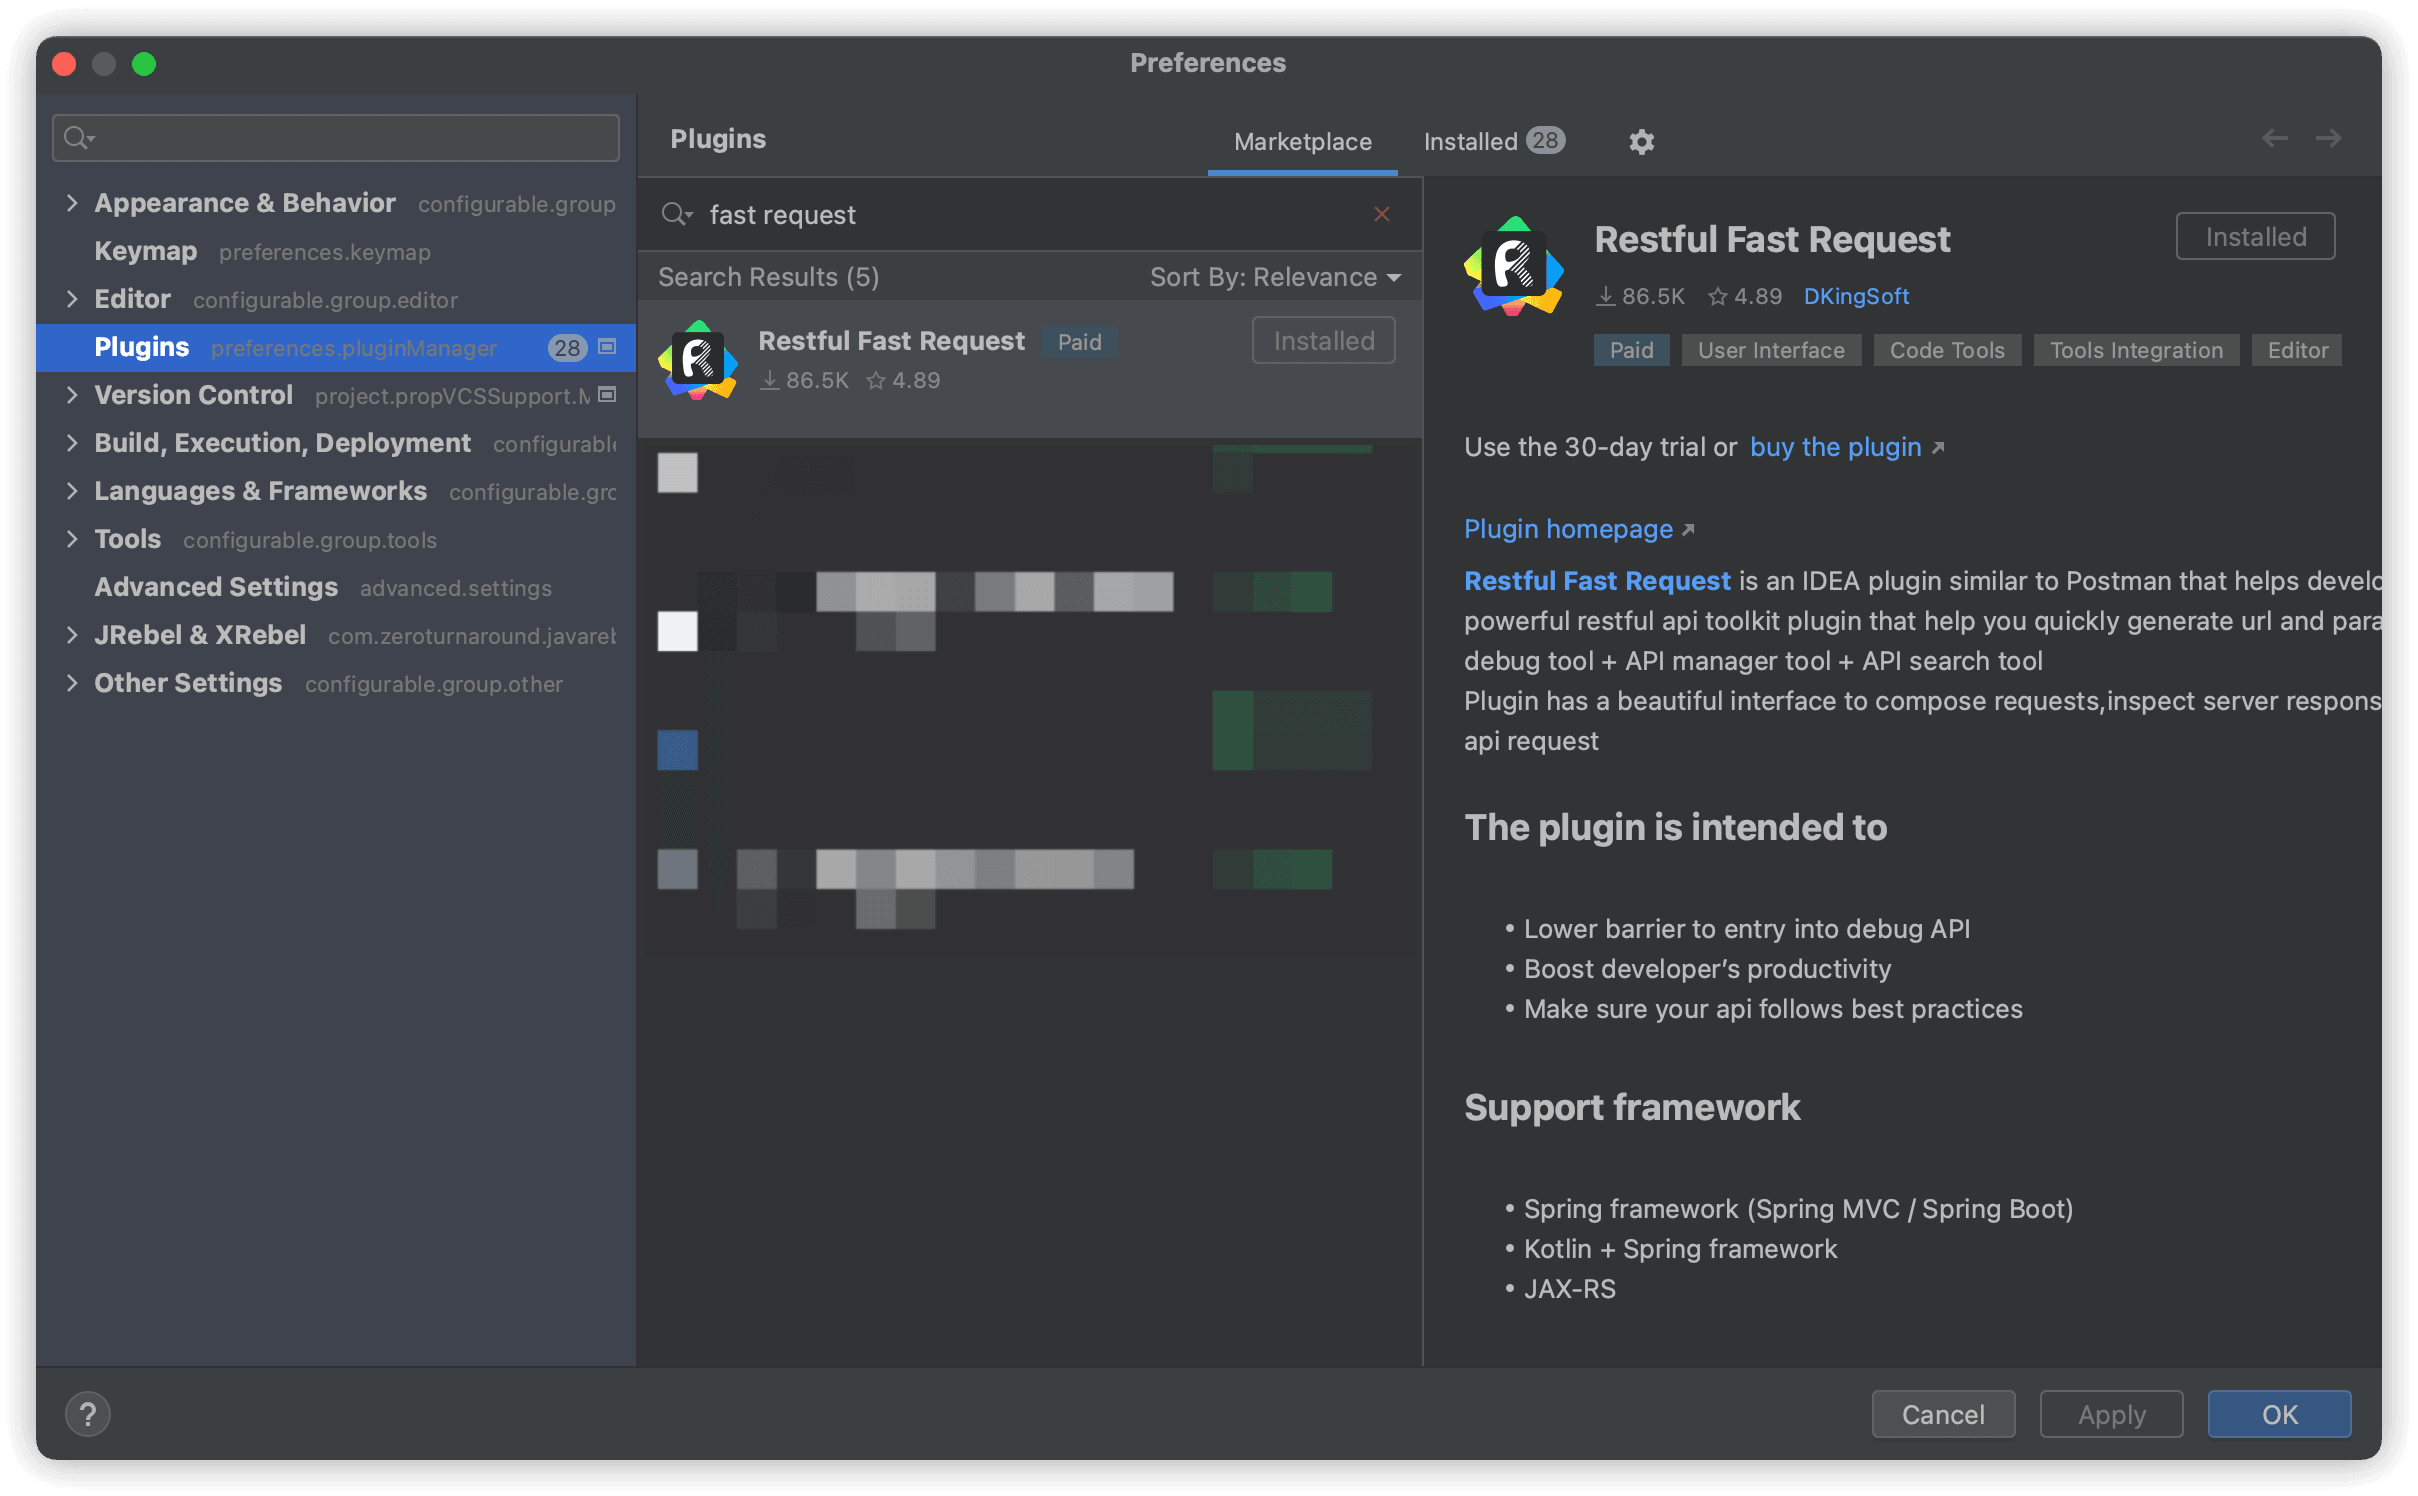Open the DKingSoft vendor link
2418x1496 pixels.
click(x=1856, y=296)
